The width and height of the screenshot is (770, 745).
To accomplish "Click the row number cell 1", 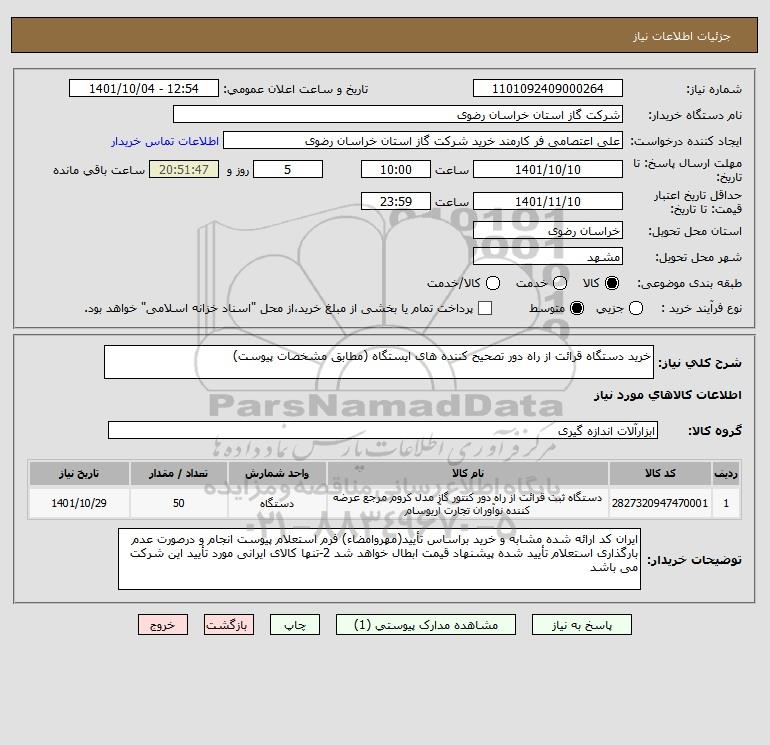I will point(726,503).
